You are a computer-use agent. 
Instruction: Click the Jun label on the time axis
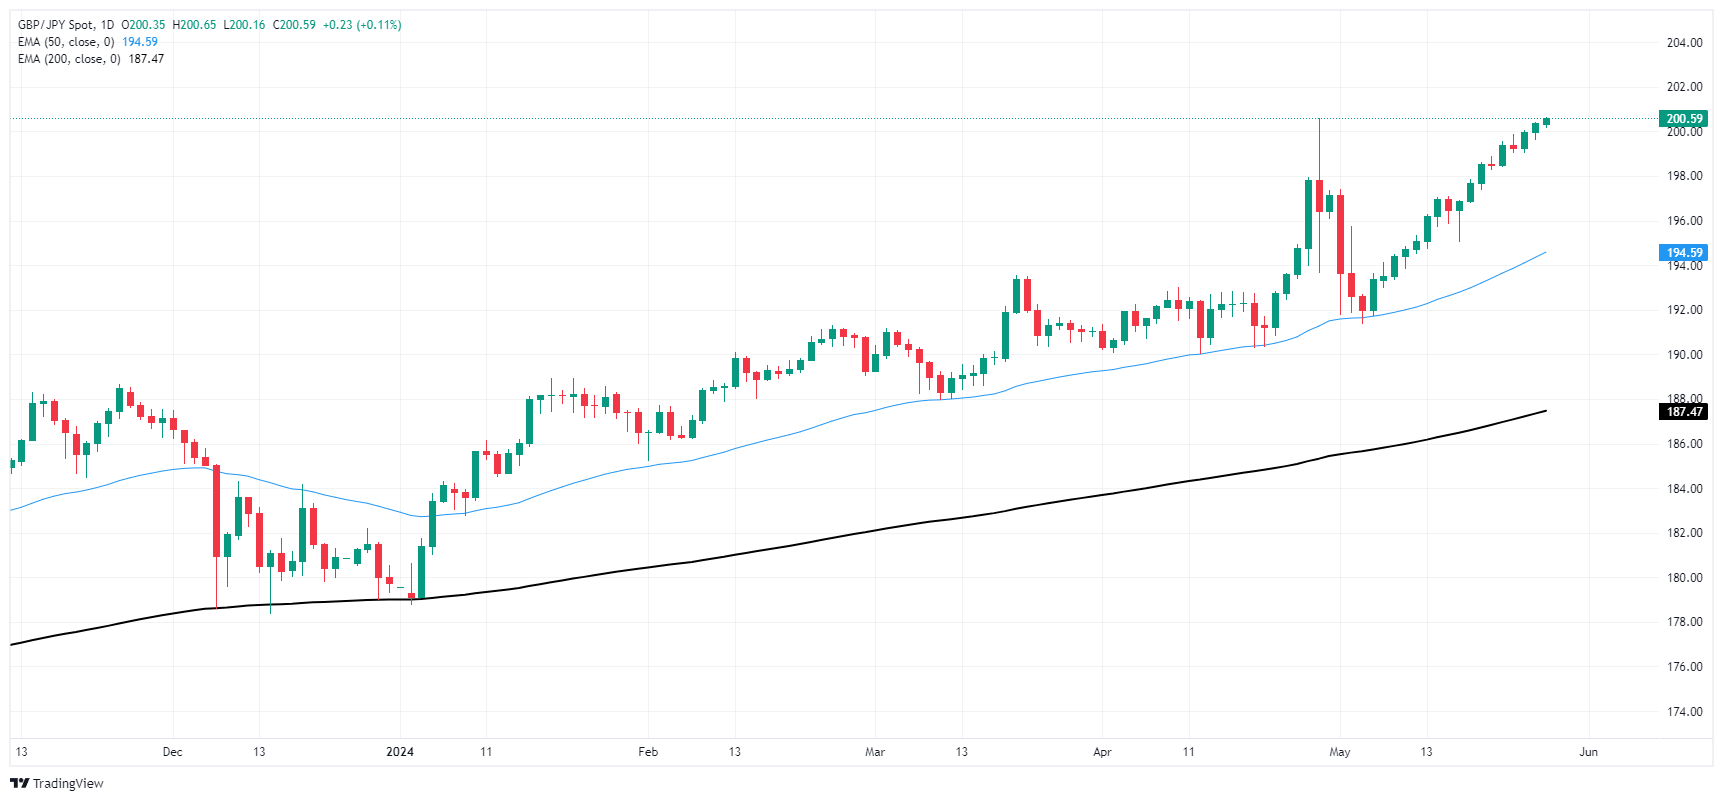1588,752
